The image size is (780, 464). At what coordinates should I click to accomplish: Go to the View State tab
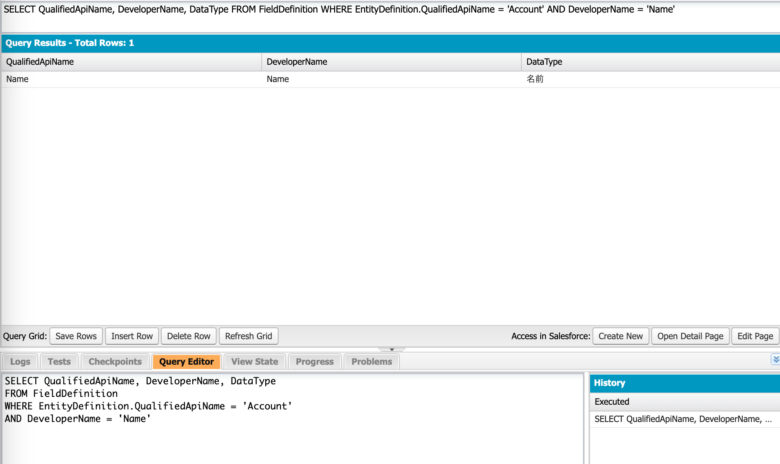coord(254,361)
